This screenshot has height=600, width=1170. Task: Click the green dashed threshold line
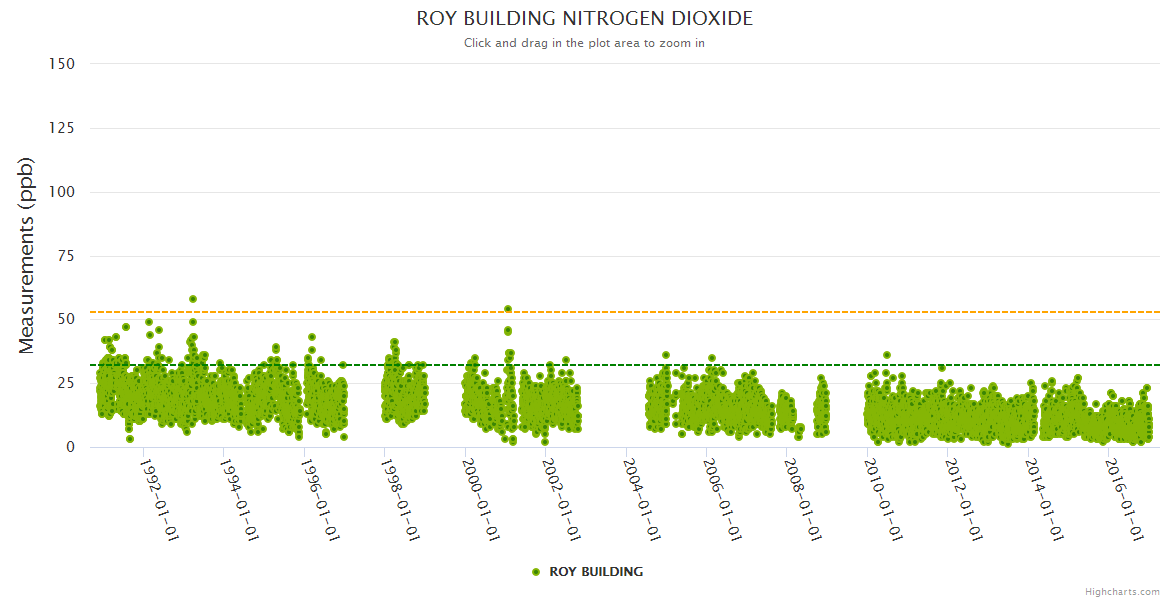coord(700,365)
